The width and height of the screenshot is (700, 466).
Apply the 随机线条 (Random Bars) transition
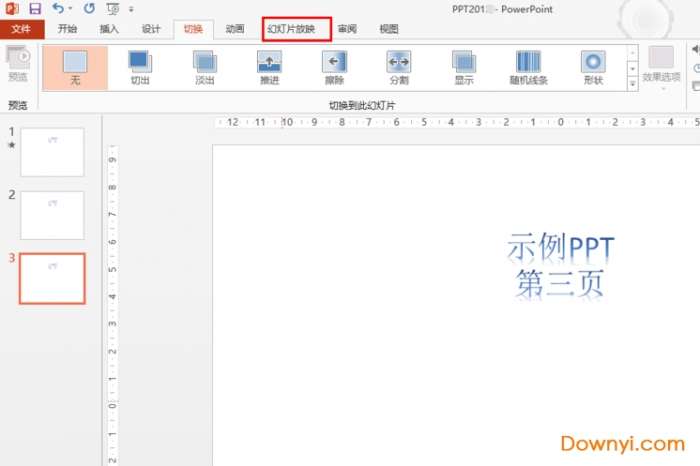pos(528,66)
